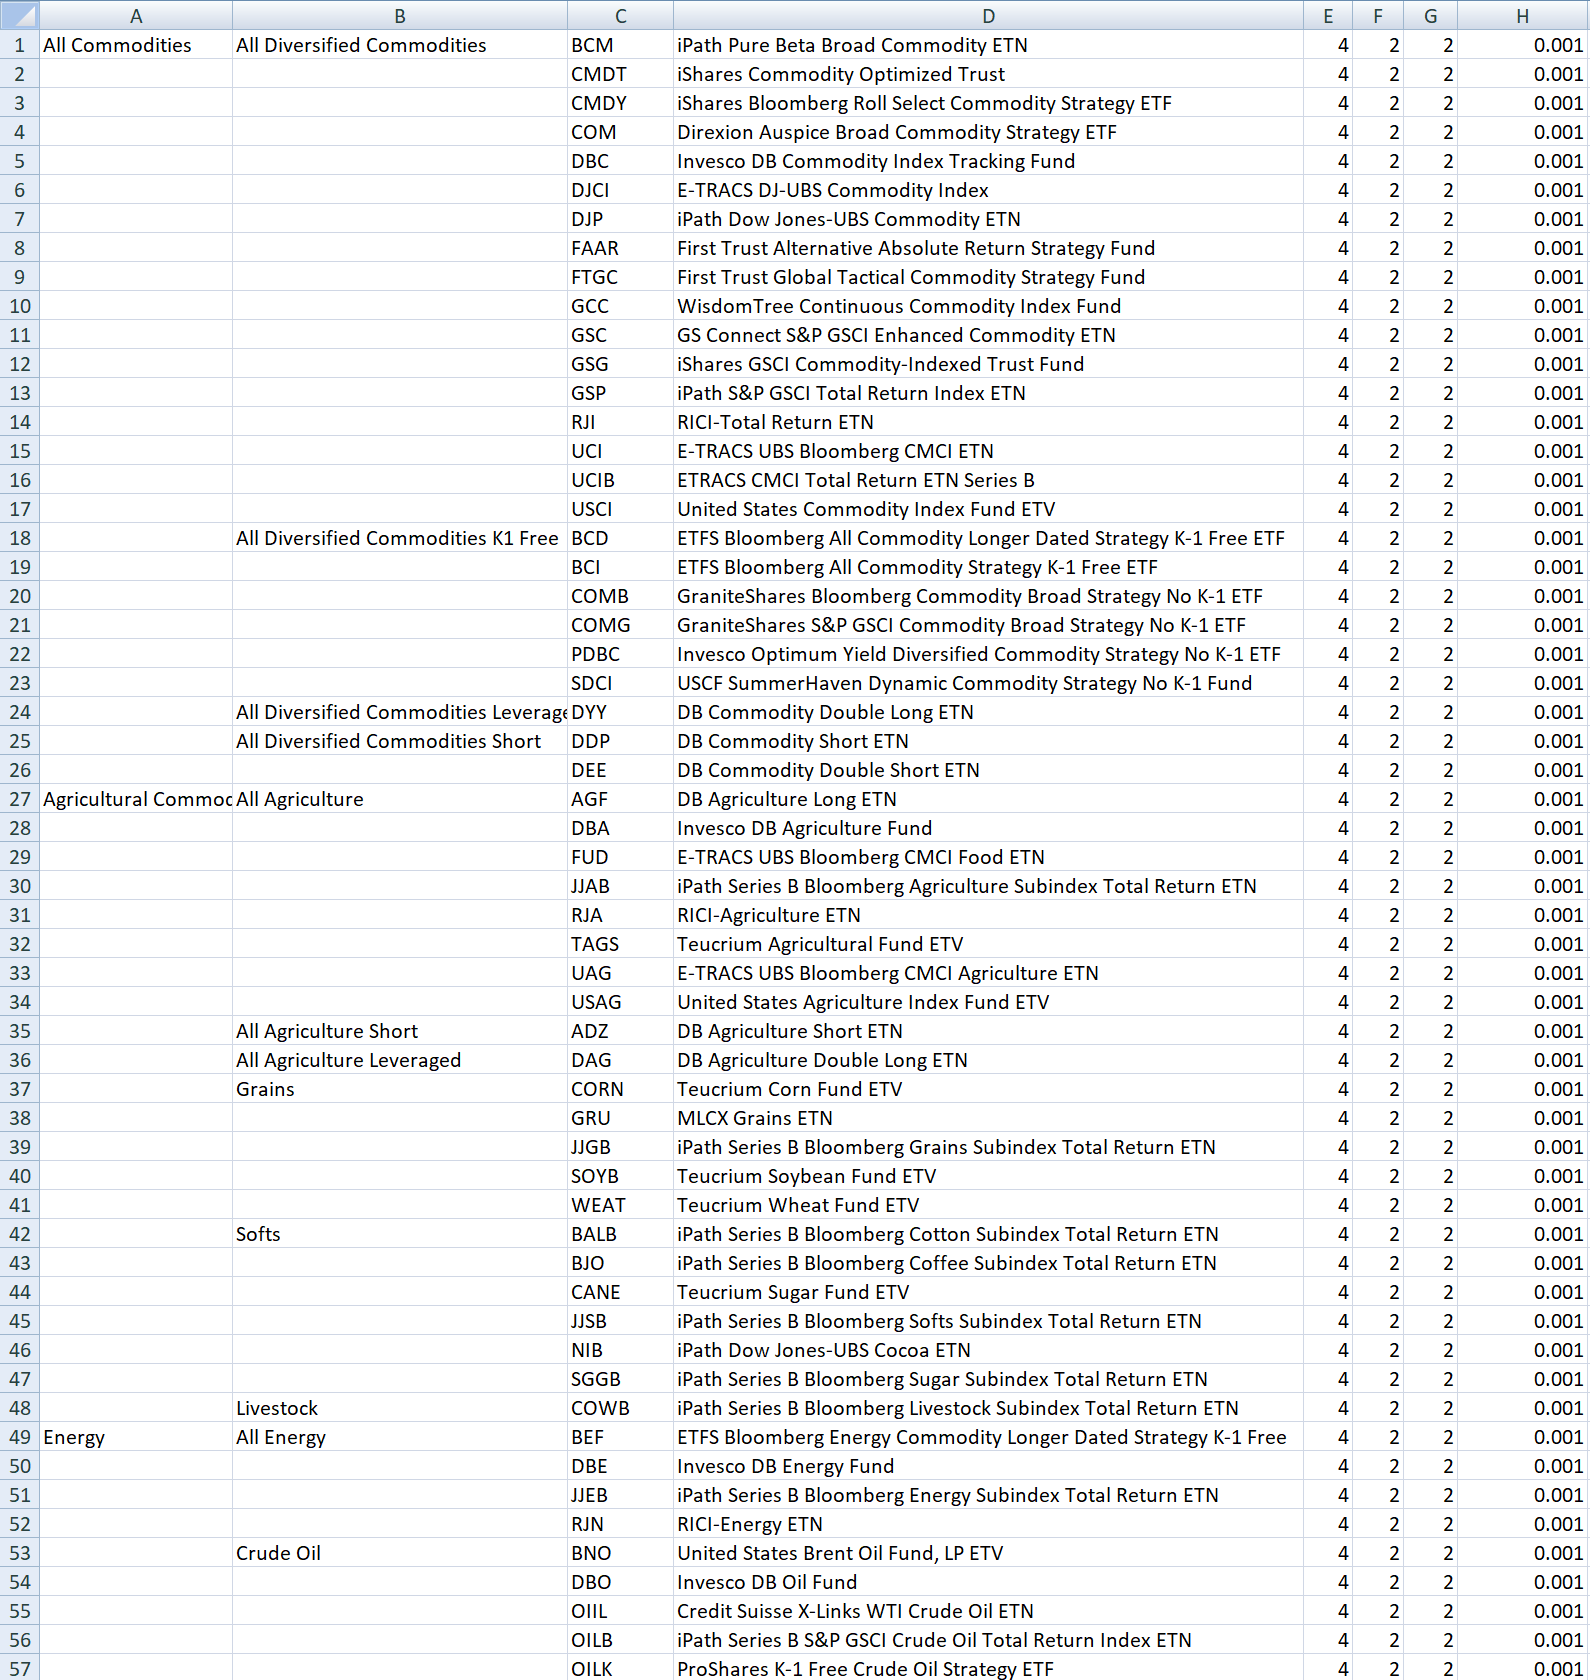Viewport: 1590px width, 1680px height.
Task: Click cell 'Energy' in column A
Action: click(136, 1437)
